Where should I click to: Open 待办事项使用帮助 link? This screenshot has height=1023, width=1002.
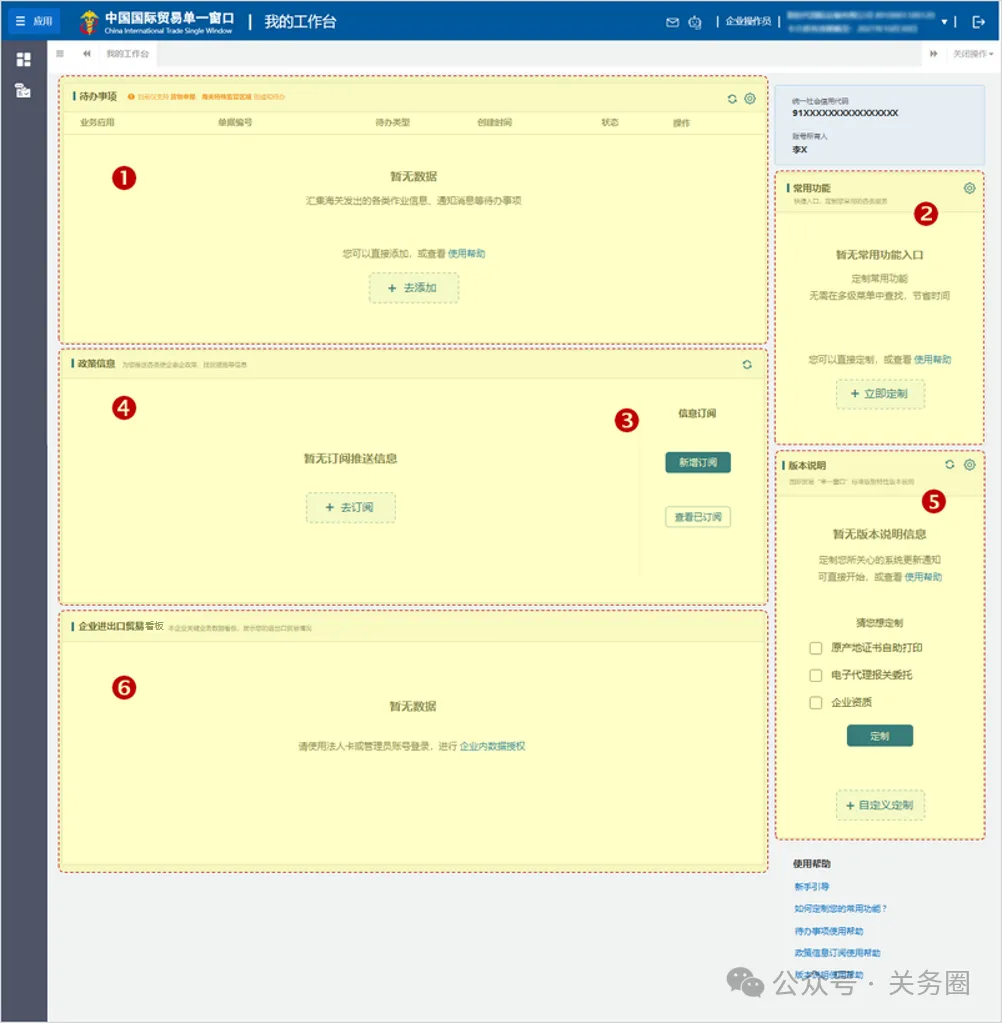tap(828, 931)
